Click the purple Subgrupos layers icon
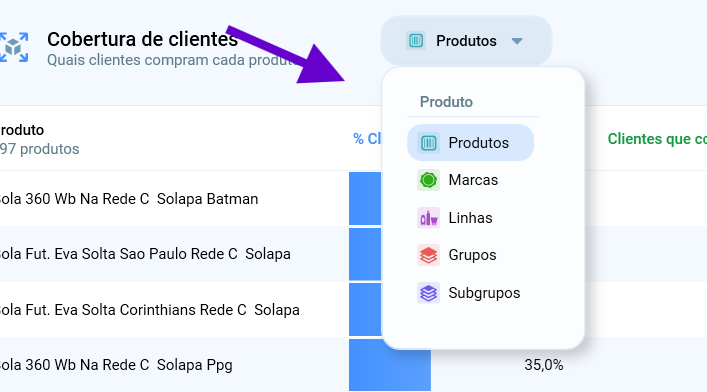707x392 pixels. 428,293
